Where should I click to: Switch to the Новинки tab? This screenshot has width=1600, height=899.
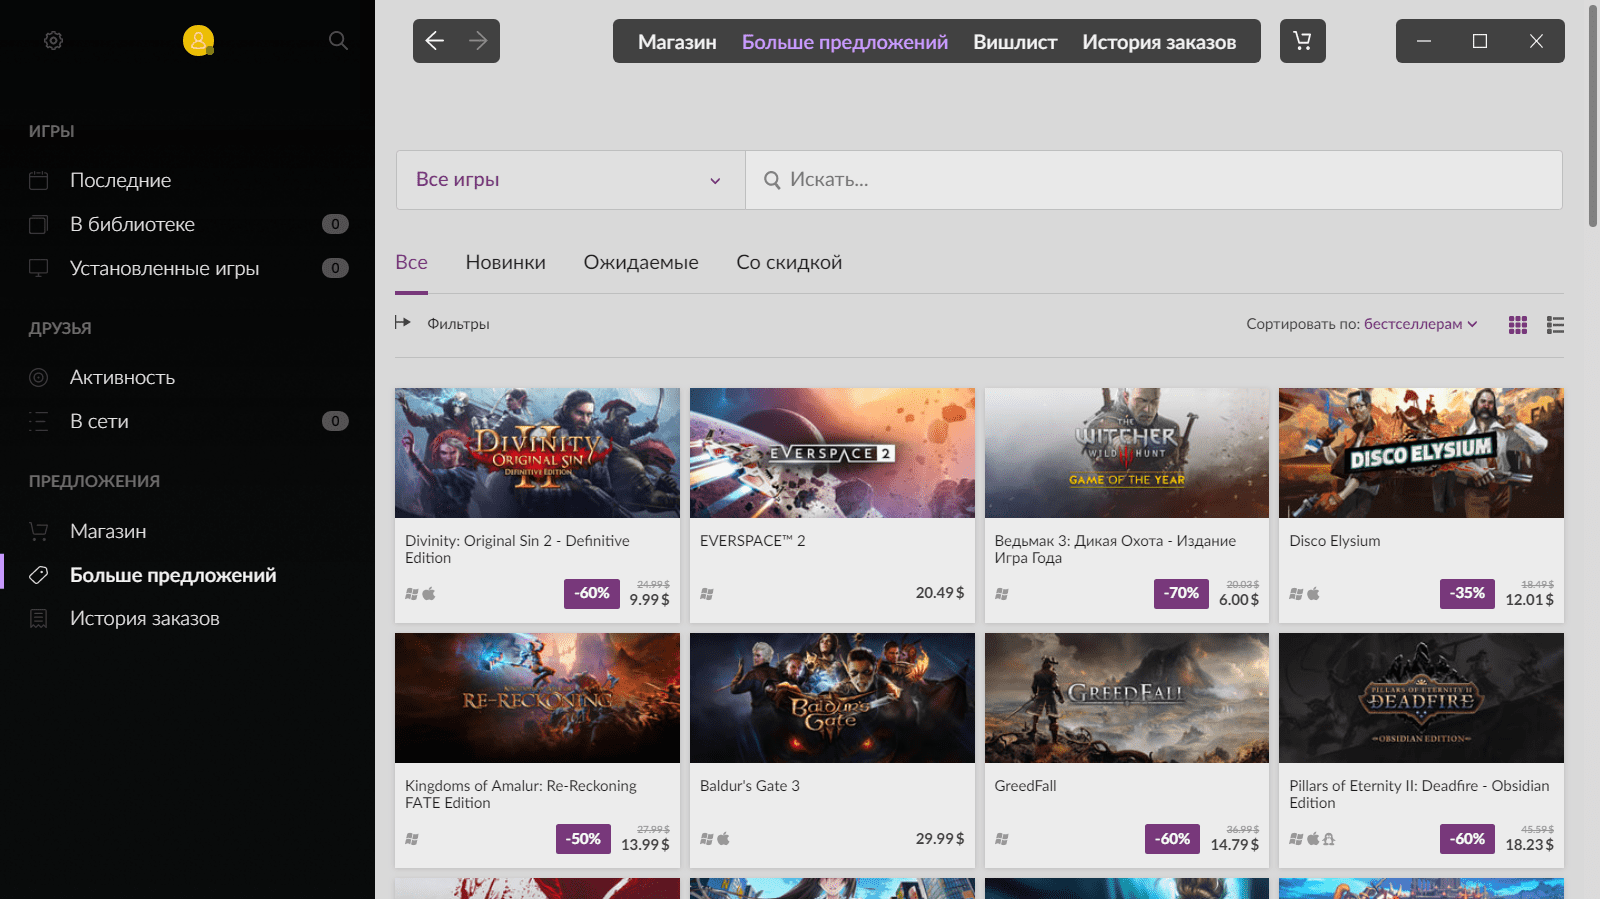click(505, 263)
